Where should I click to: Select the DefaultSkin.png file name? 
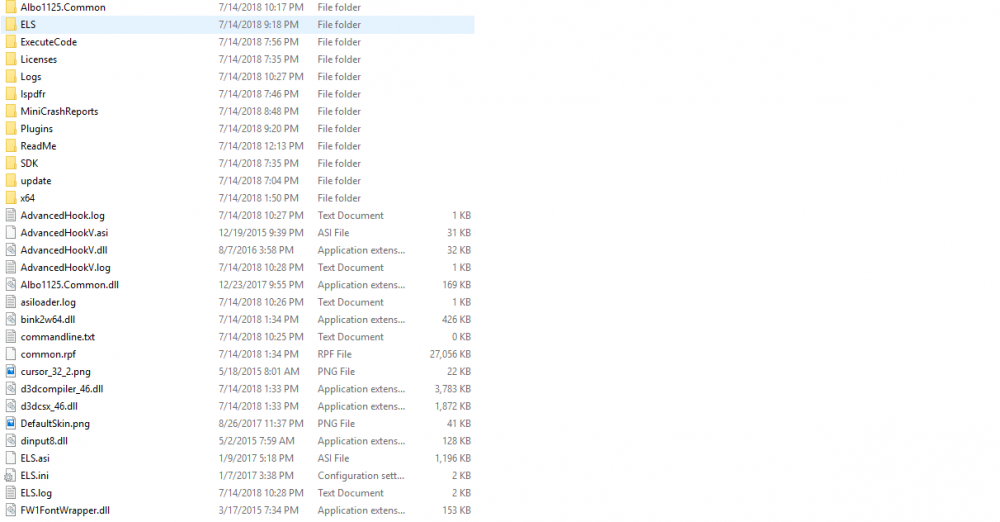click(55, 423)
